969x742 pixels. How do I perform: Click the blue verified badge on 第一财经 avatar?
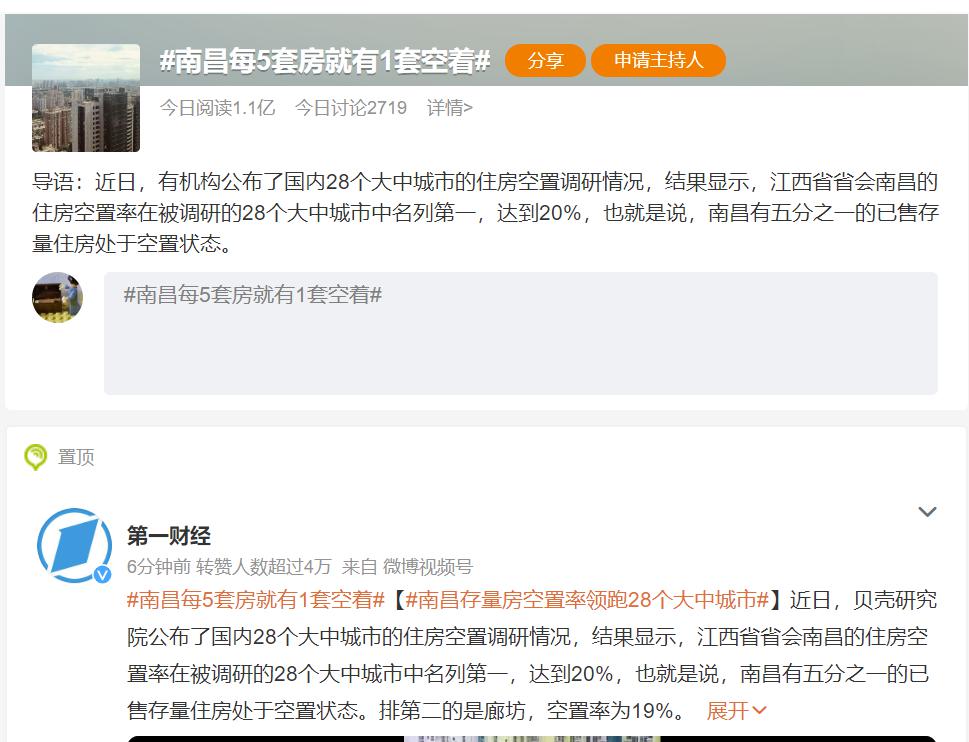tap(102, 574)
